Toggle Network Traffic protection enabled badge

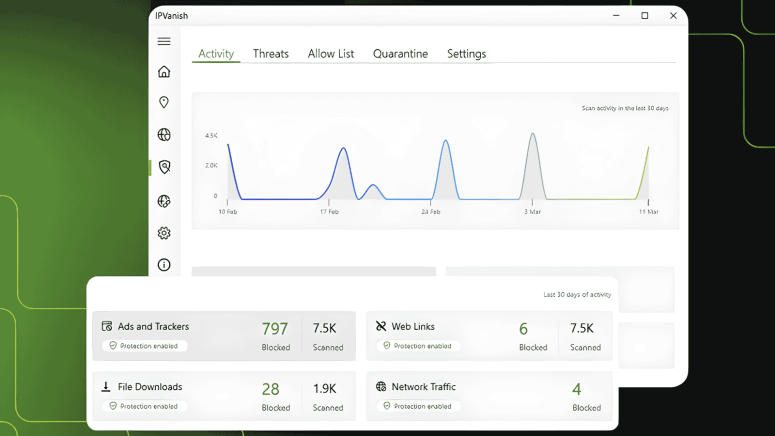tap(417, 406)
